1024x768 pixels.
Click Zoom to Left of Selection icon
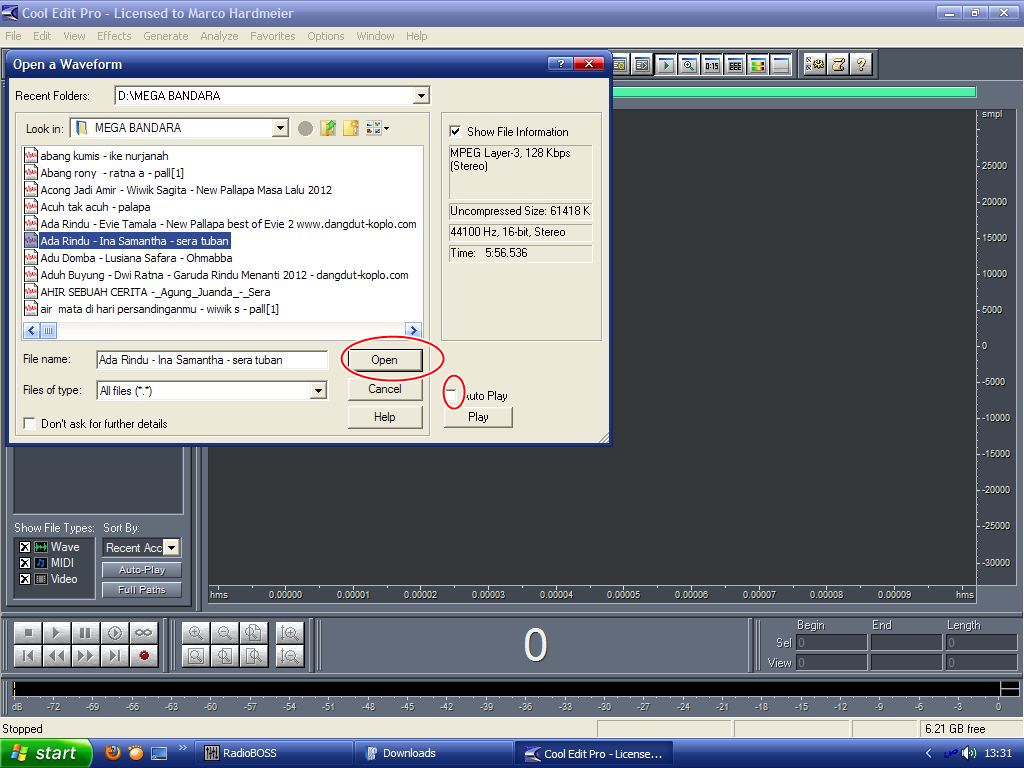[x=225, y=656]
